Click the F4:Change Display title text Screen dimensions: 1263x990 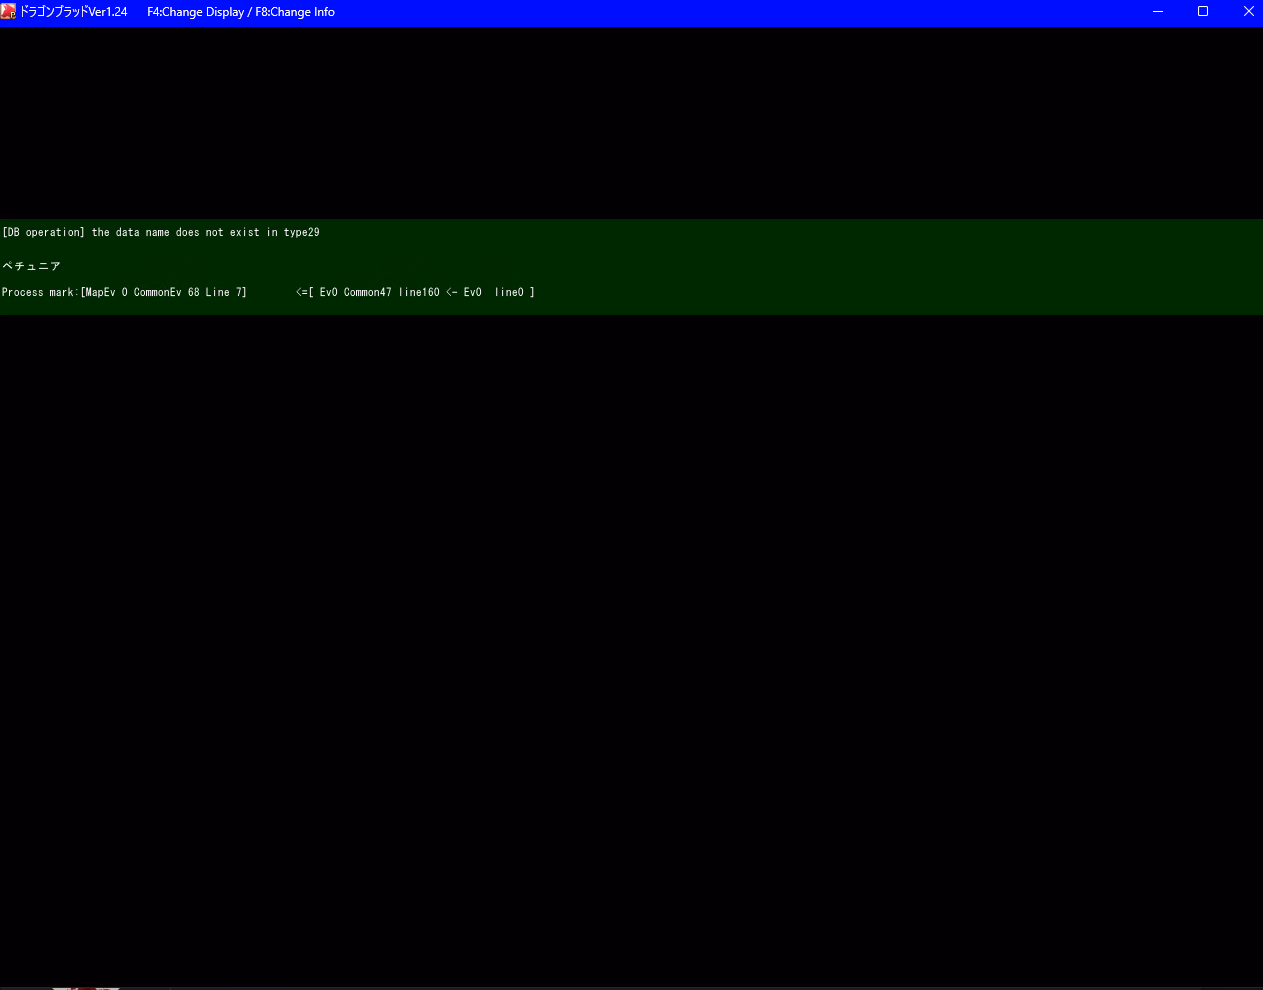195,12
